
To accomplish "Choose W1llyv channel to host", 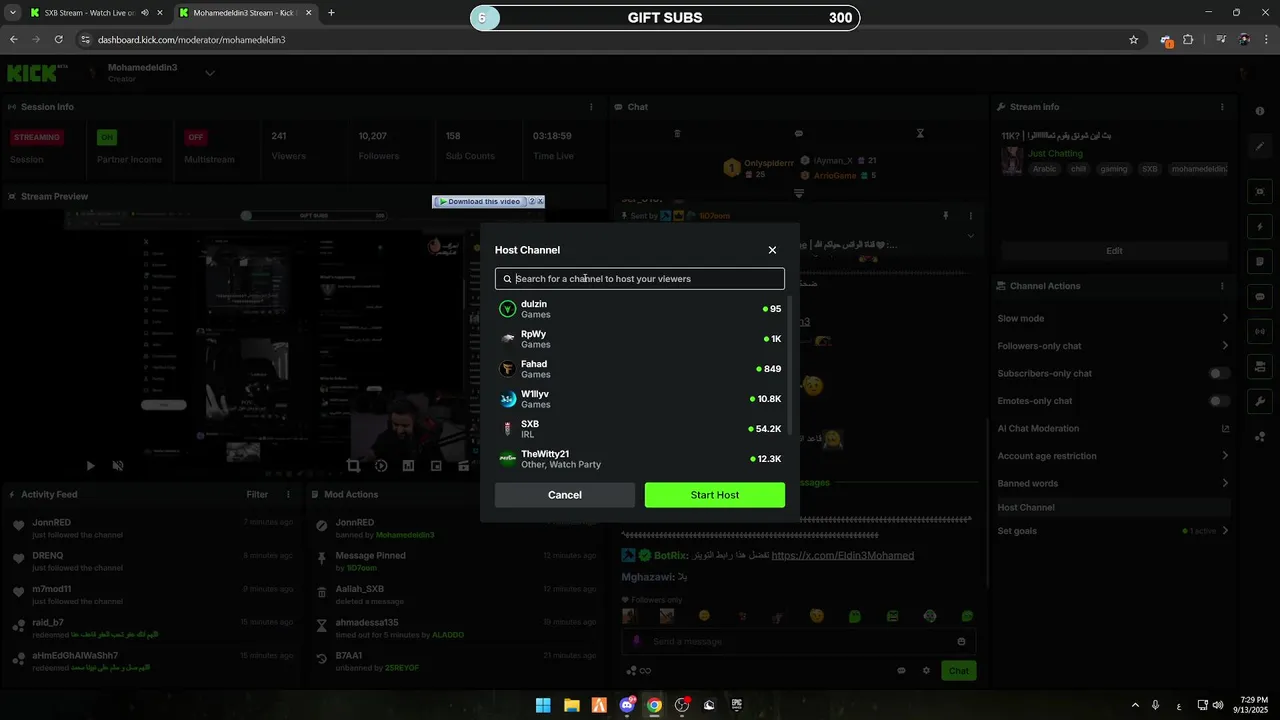I will tap(640, 399).
